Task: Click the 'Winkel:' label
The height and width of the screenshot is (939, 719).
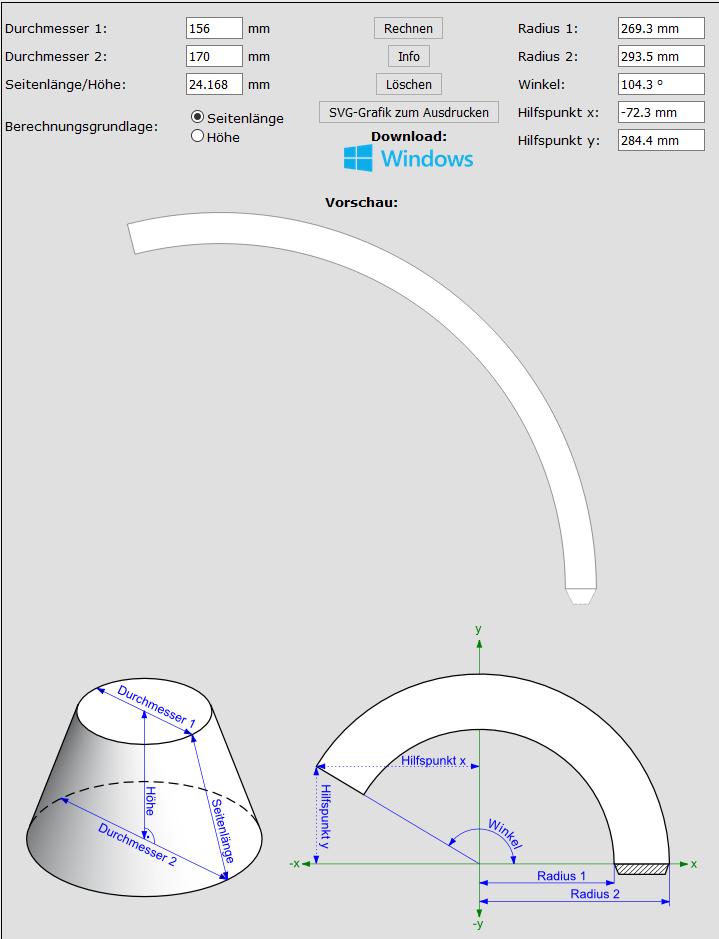Action: point(541,85)
